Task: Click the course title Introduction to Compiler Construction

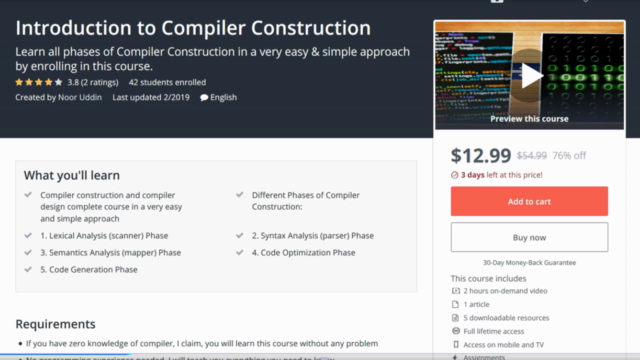Action: pyautogui.click(x=193, y=28)
